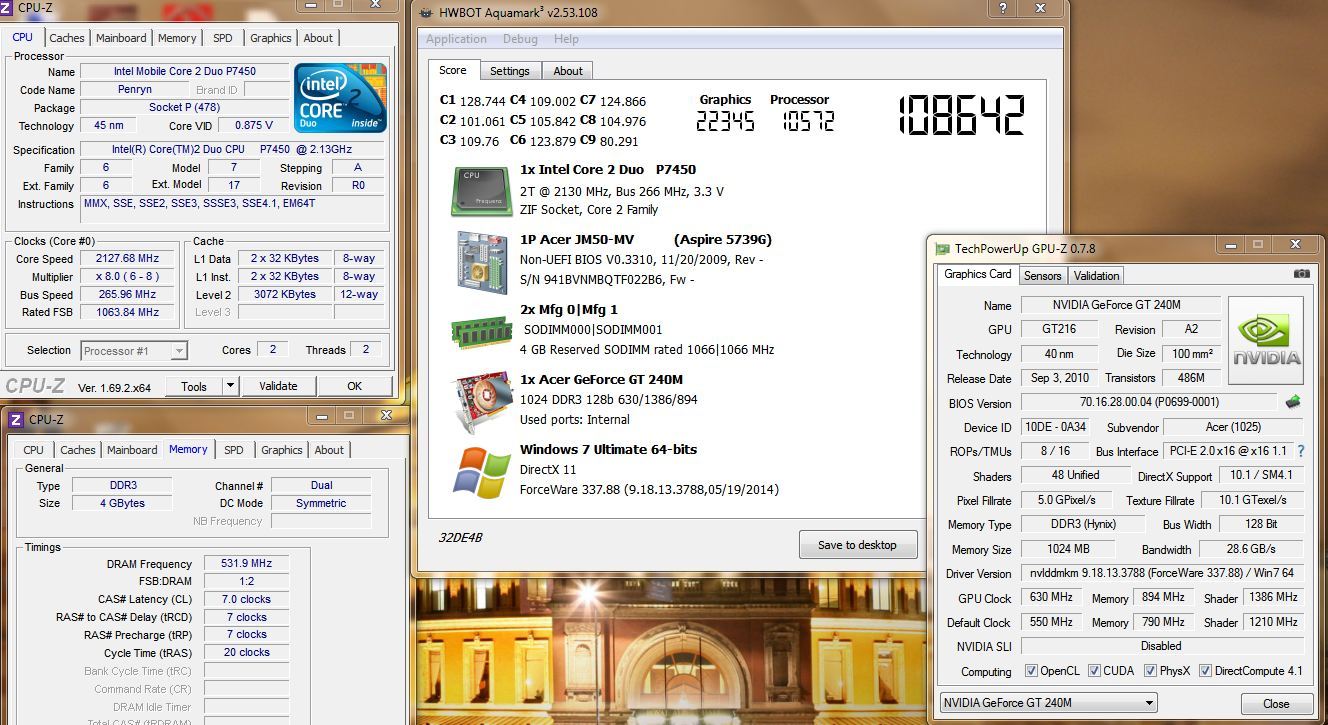Click the Aquamark help question mark button

coord(1002,8)
